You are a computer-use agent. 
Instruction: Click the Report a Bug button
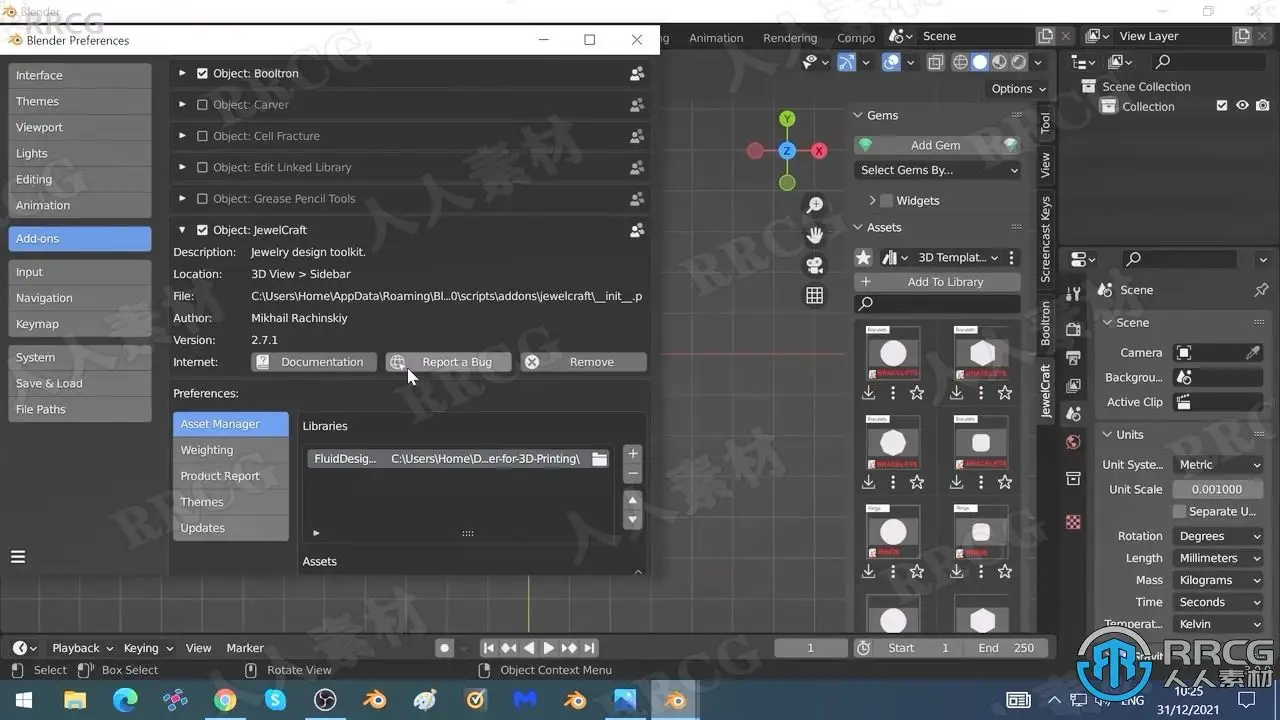pyautogui.click(x=449, y=362)
